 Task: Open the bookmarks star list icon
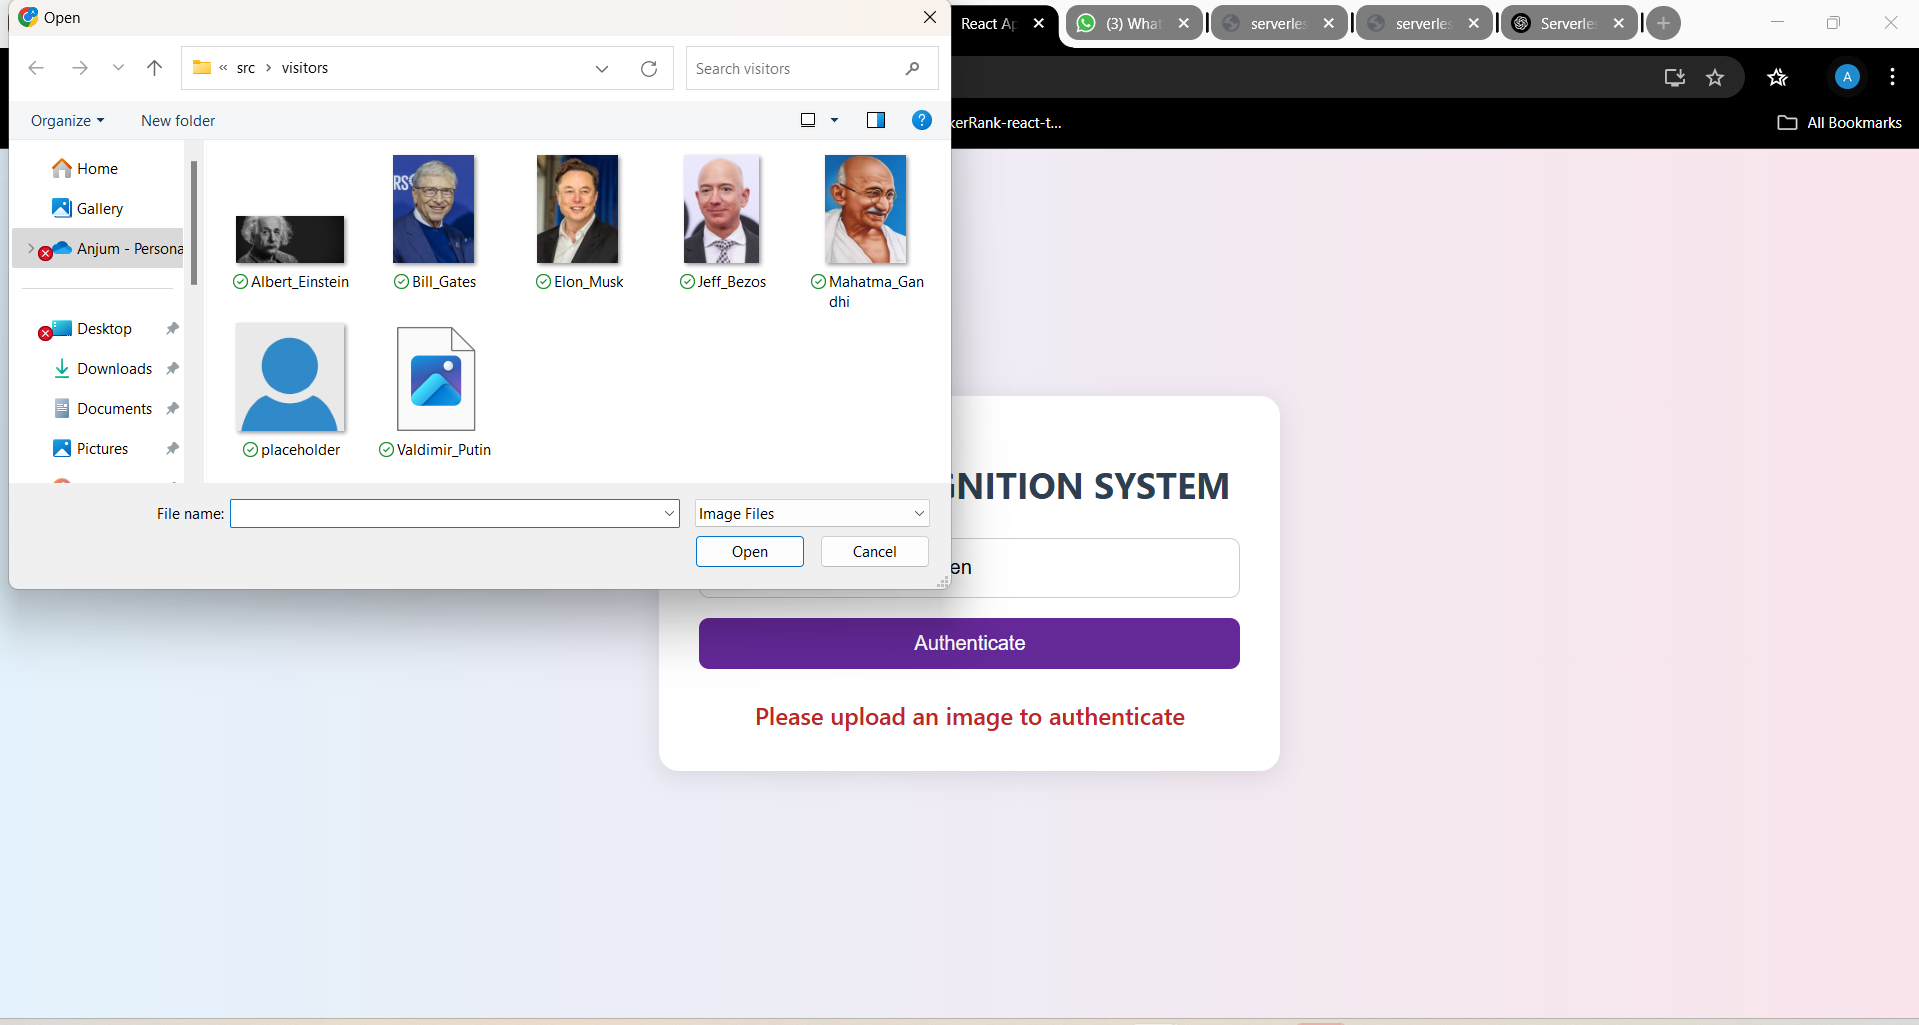point(1777,77)
